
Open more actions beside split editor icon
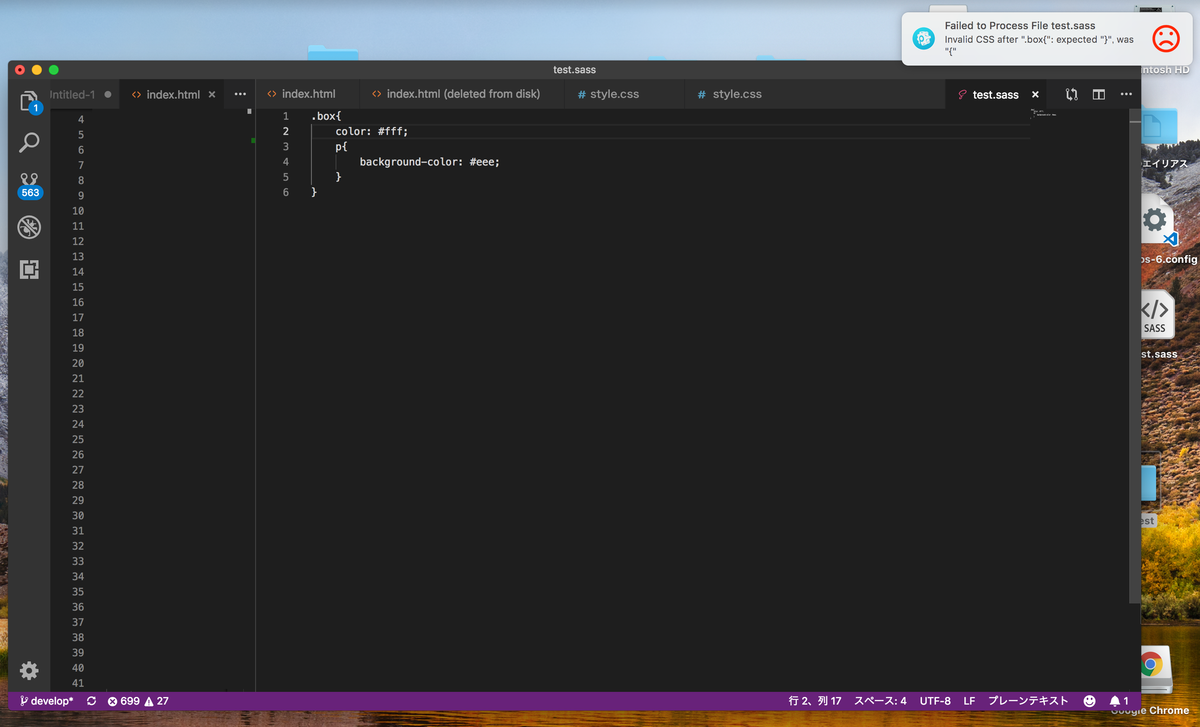(1124, 95)
